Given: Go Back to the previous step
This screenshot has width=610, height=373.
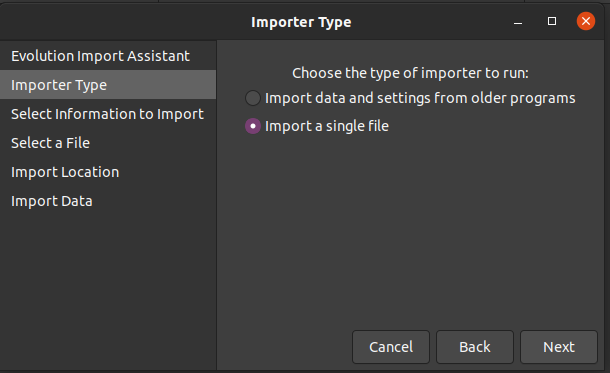Looking at the screenshot, I should [475, 347].
